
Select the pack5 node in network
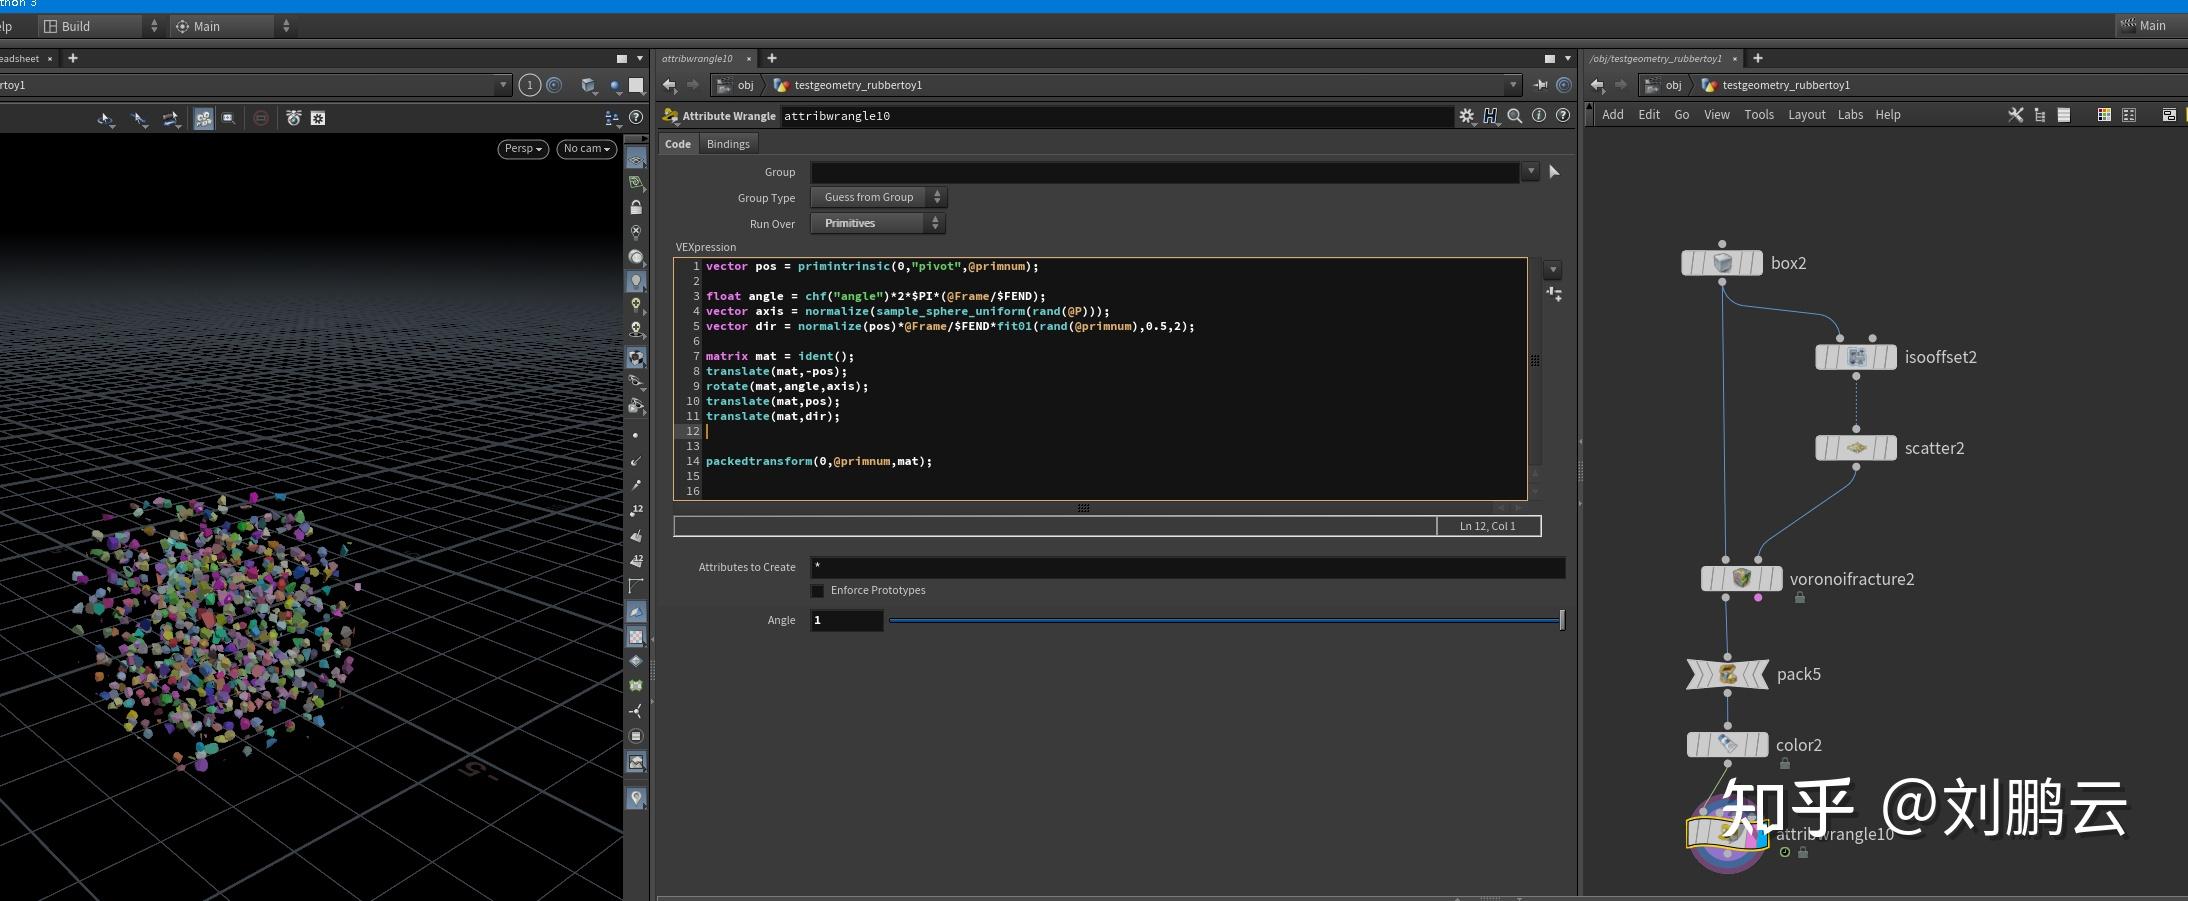1727,674
